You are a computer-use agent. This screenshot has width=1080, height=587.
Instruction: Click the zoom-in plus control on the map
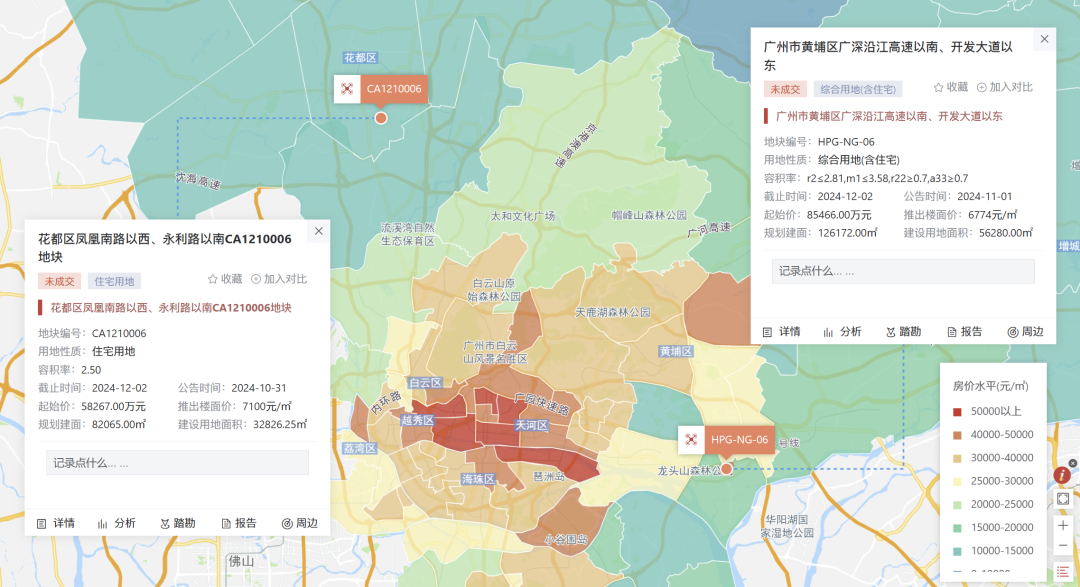(x=1063, y=525)
